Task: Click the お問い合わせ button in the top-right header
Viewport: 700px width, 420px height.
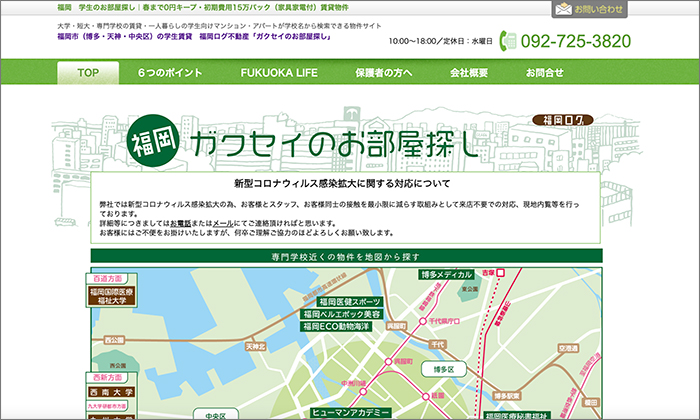Action: coord(589,9)
